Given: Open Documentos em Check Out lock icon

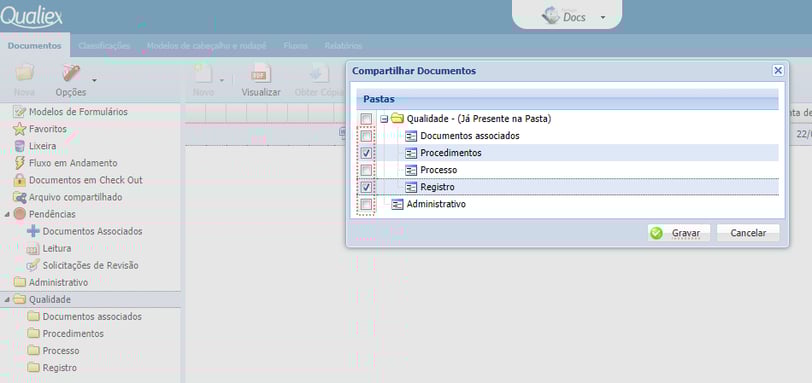Looking at the screenshot, I should point(20,180).
